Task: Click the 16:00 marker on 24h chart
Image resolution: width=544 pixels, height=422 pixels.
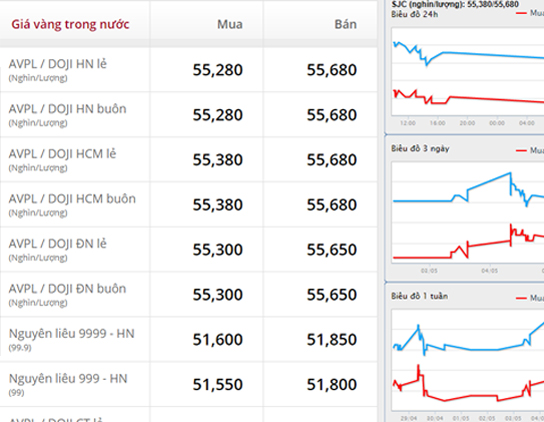Action: point(437,123)
